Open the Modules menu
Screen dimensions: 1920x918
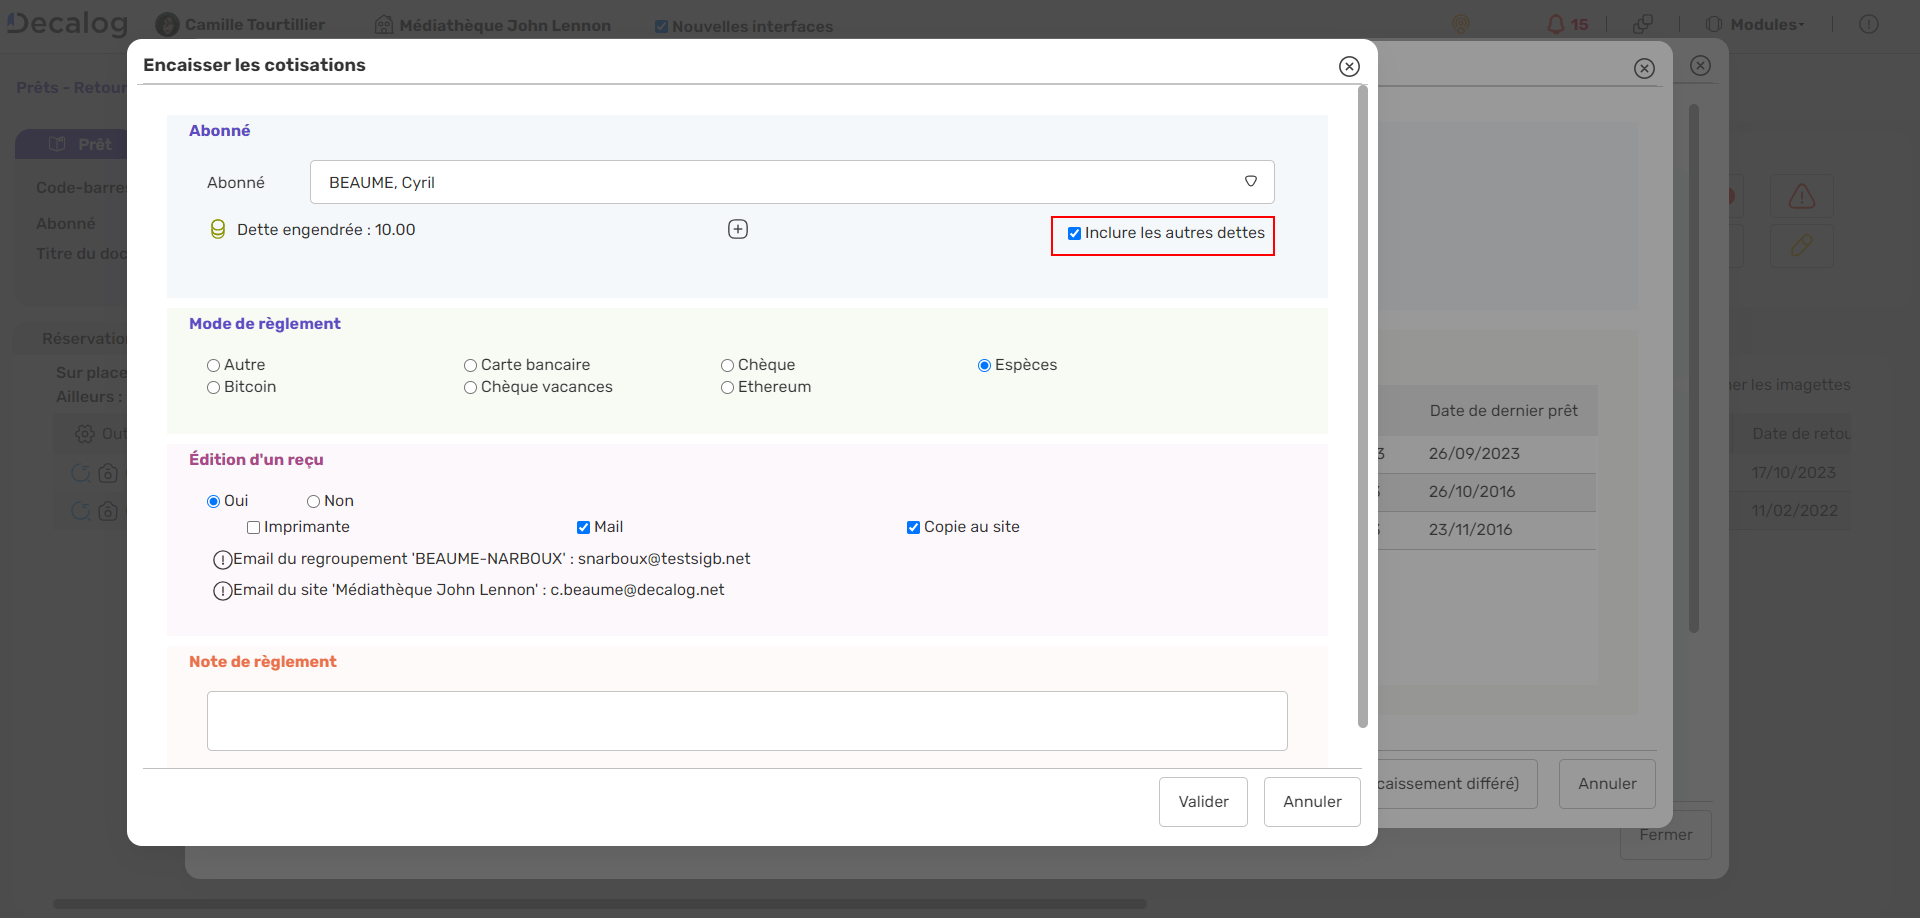point(1766,24)
